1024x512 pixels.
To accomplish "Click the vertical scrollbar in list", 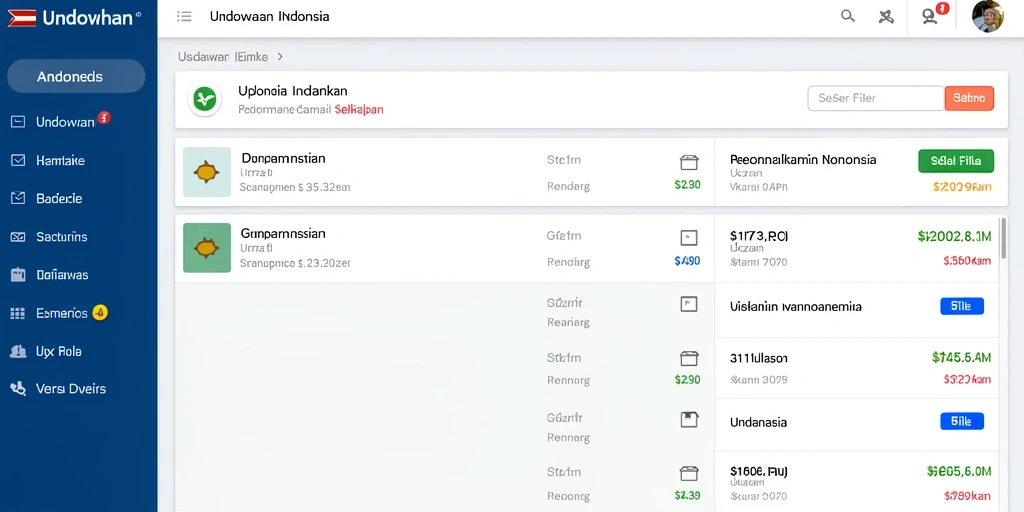I will [x=1003, y=238].
